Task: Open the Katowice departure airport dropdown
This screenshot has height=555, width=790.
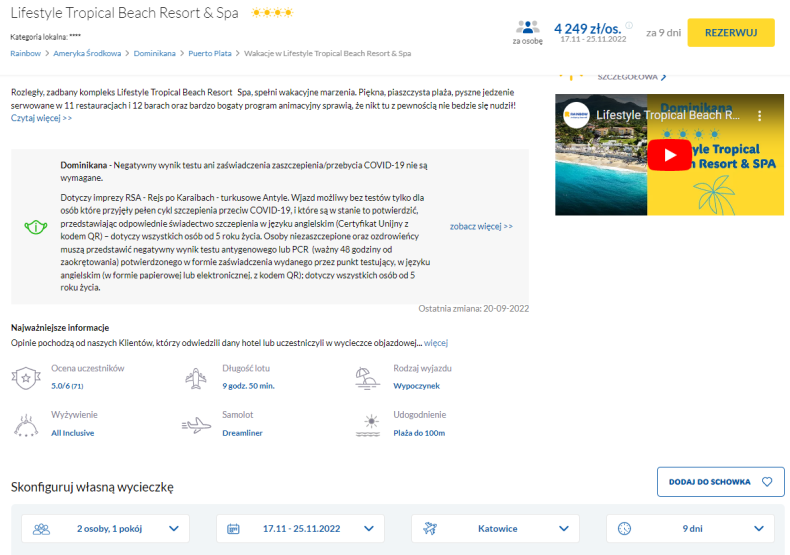Action: 495,528
